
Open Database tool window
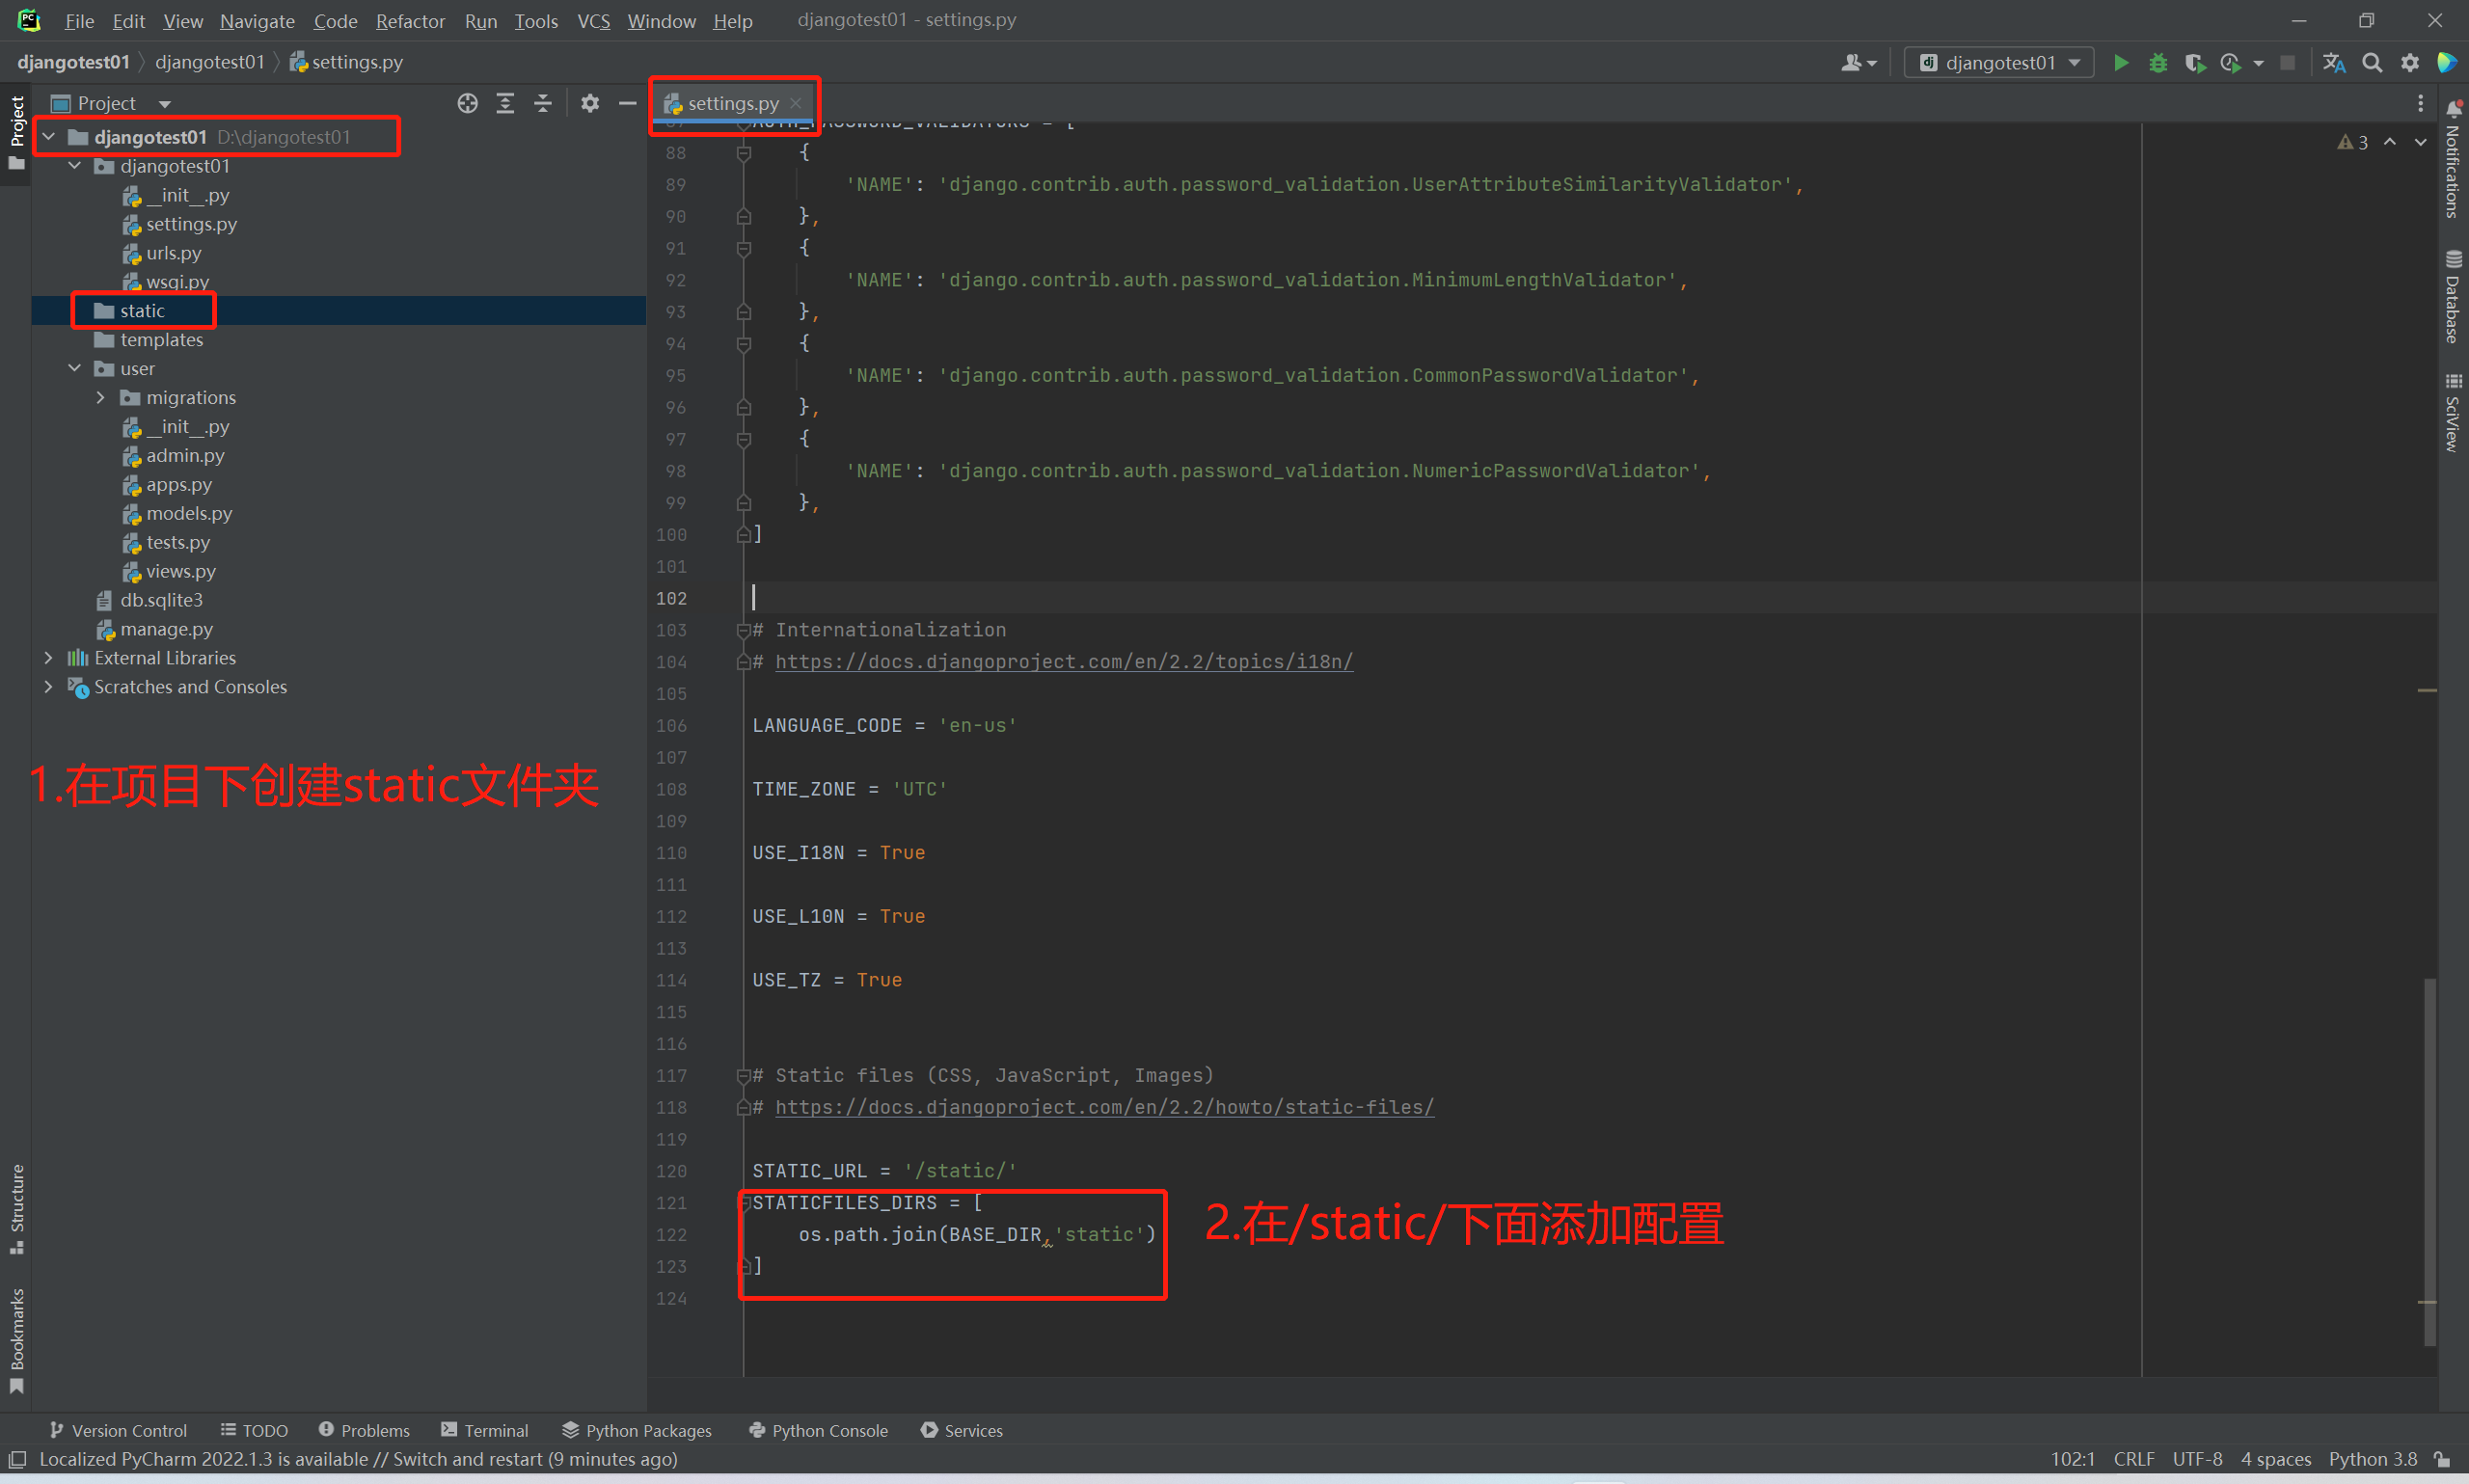coord(2453,296)
